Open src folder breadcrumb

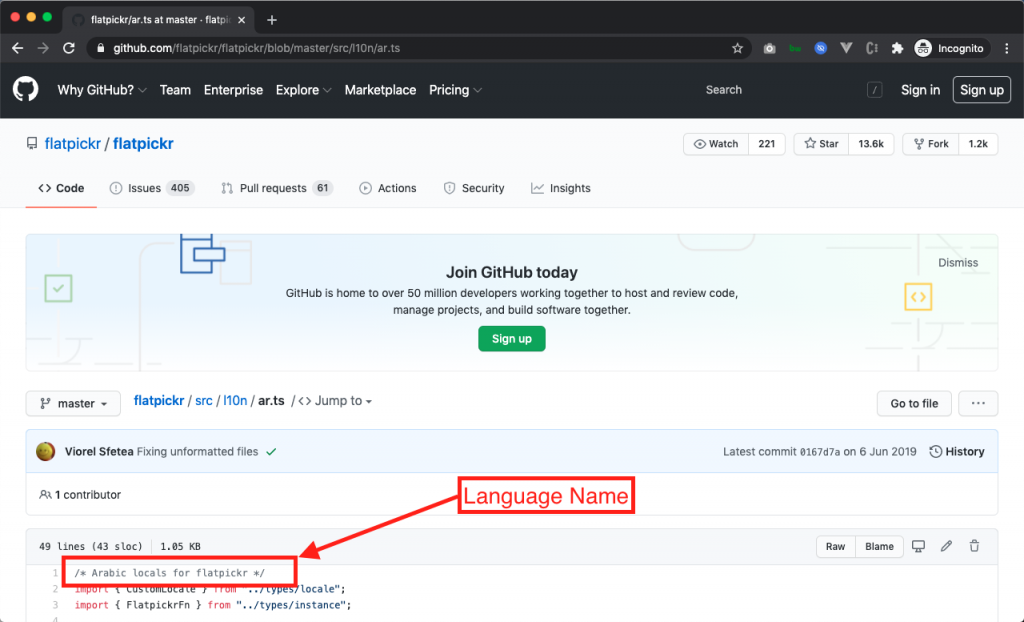pos(204,401)
